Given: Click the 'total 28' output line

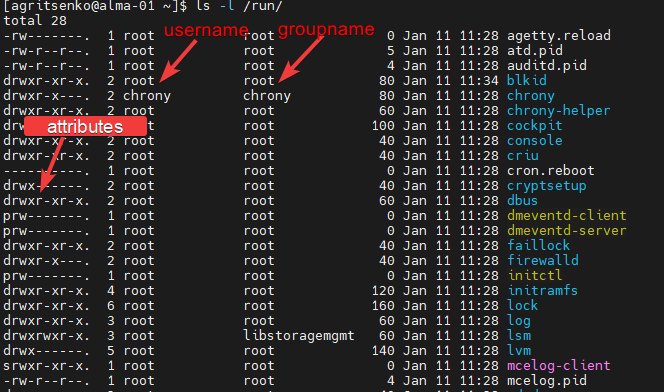Looking at the screenshot, I should click(35, 20).
